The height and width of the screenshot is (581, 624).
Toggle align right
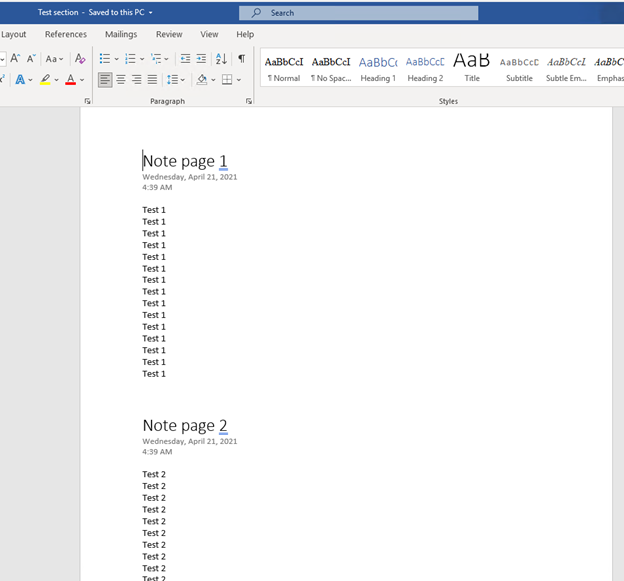tap(136, 80)
